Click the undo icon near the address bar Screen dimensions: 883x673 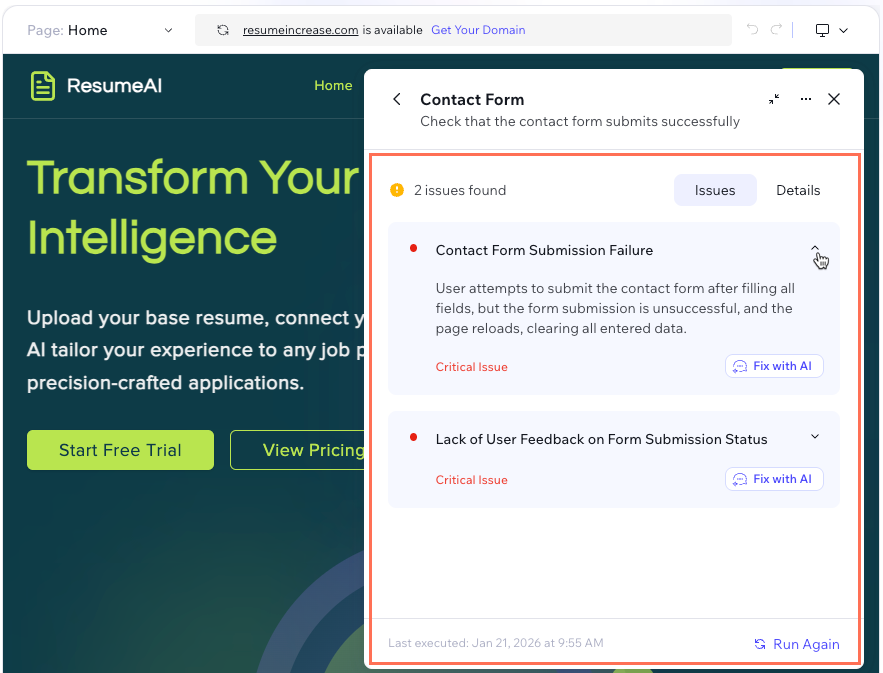pos(751,29)
